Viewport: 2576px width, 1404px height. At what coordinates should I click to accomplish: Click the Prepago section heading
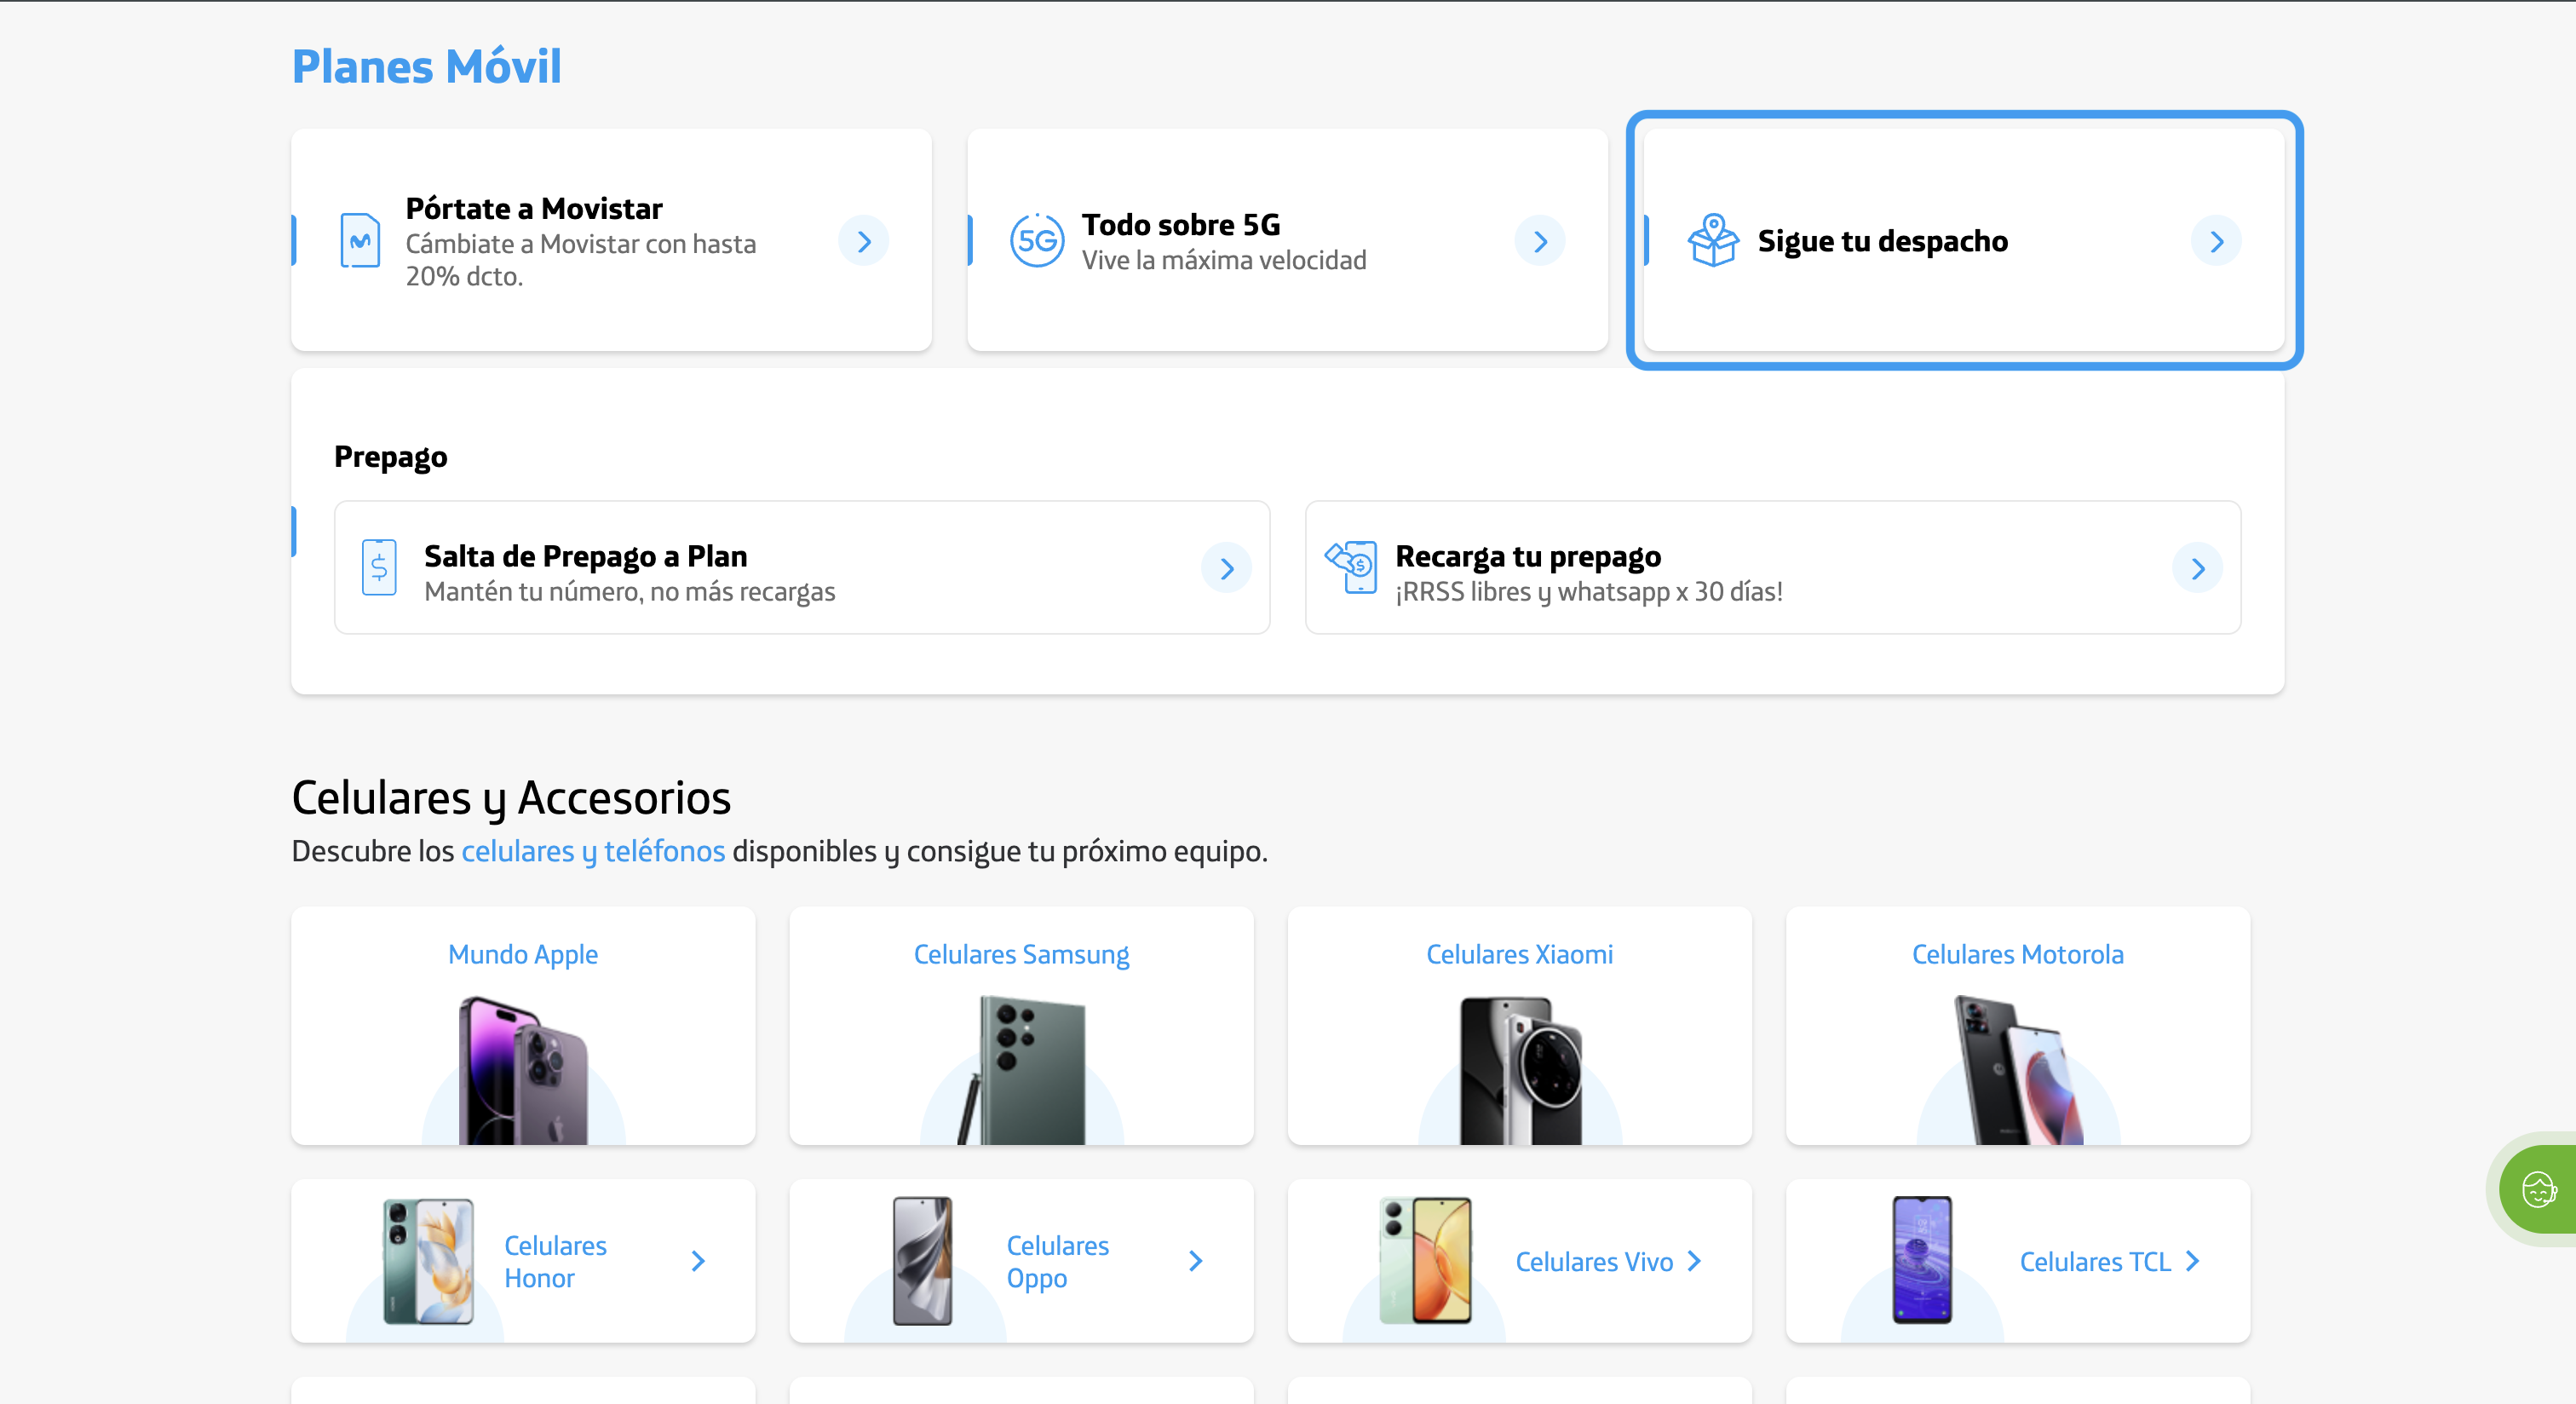[390, 457]
